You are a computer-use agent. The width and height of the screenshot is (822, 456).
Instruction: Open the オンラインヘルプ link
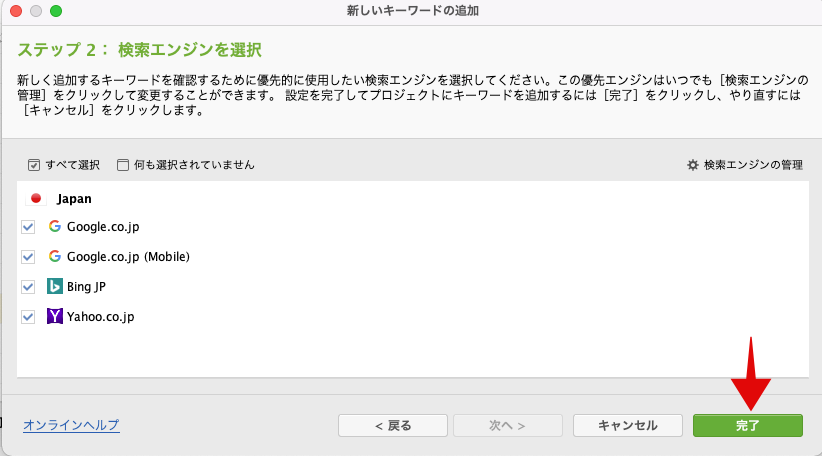71,425
